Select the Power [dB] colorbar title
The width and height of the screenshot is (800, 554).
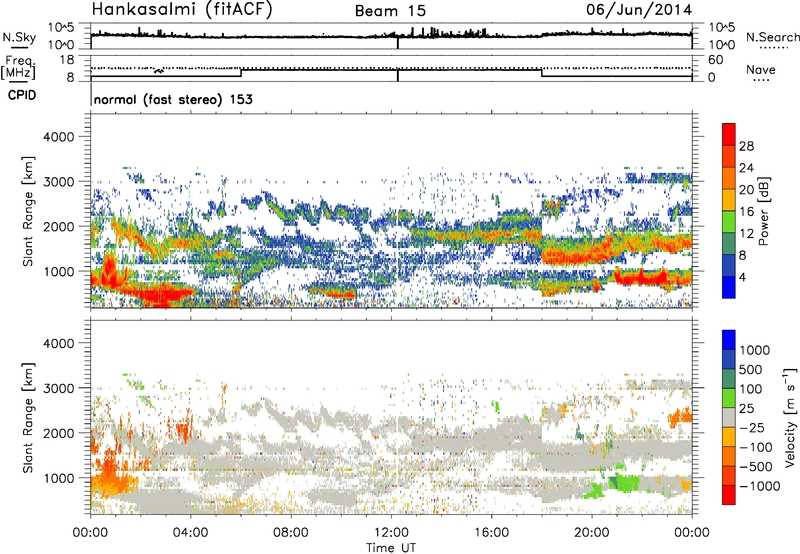(764, 211)
